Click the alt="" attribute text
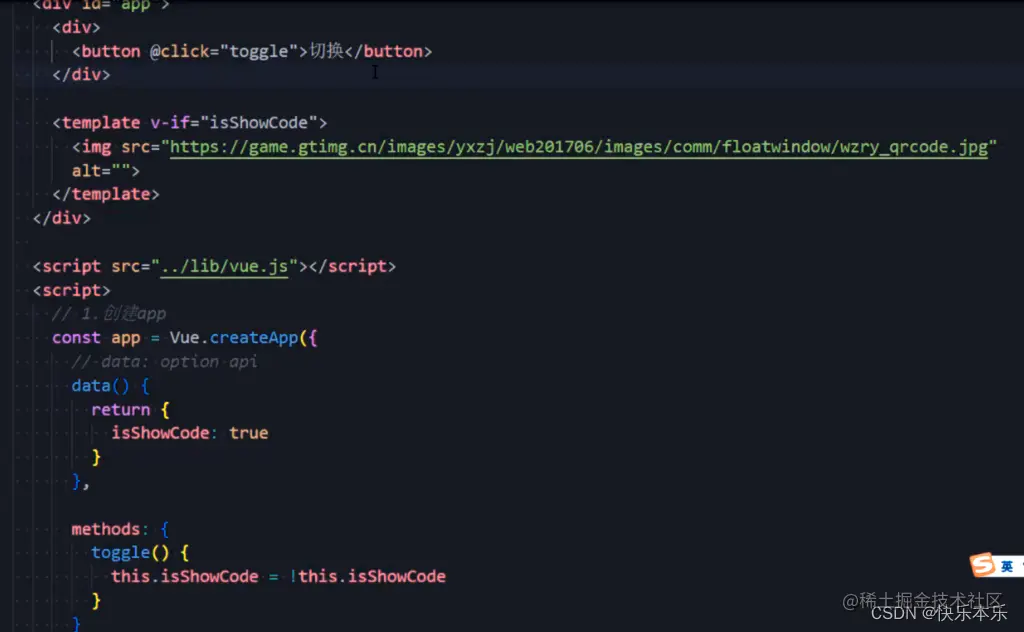Screen dimensions: 1024x632 pos(101,171)
